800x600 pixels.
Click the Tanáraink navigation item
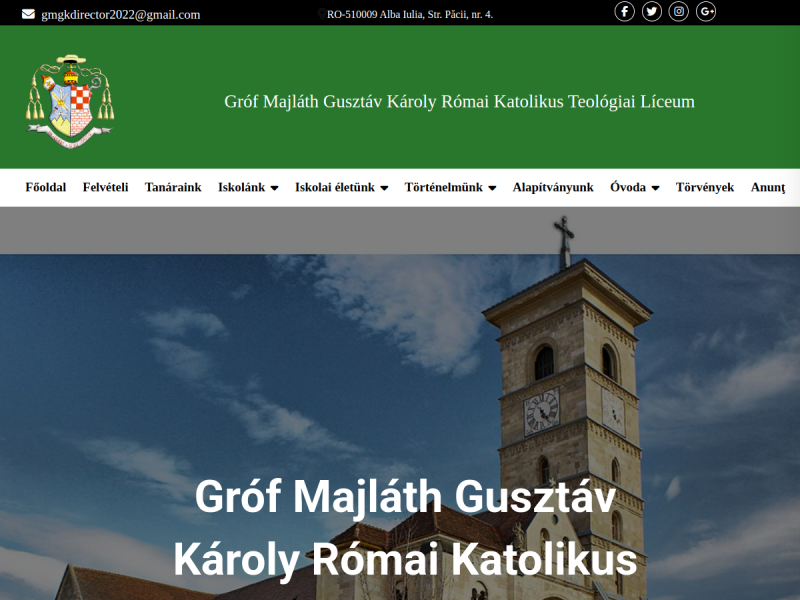point(172,187)
